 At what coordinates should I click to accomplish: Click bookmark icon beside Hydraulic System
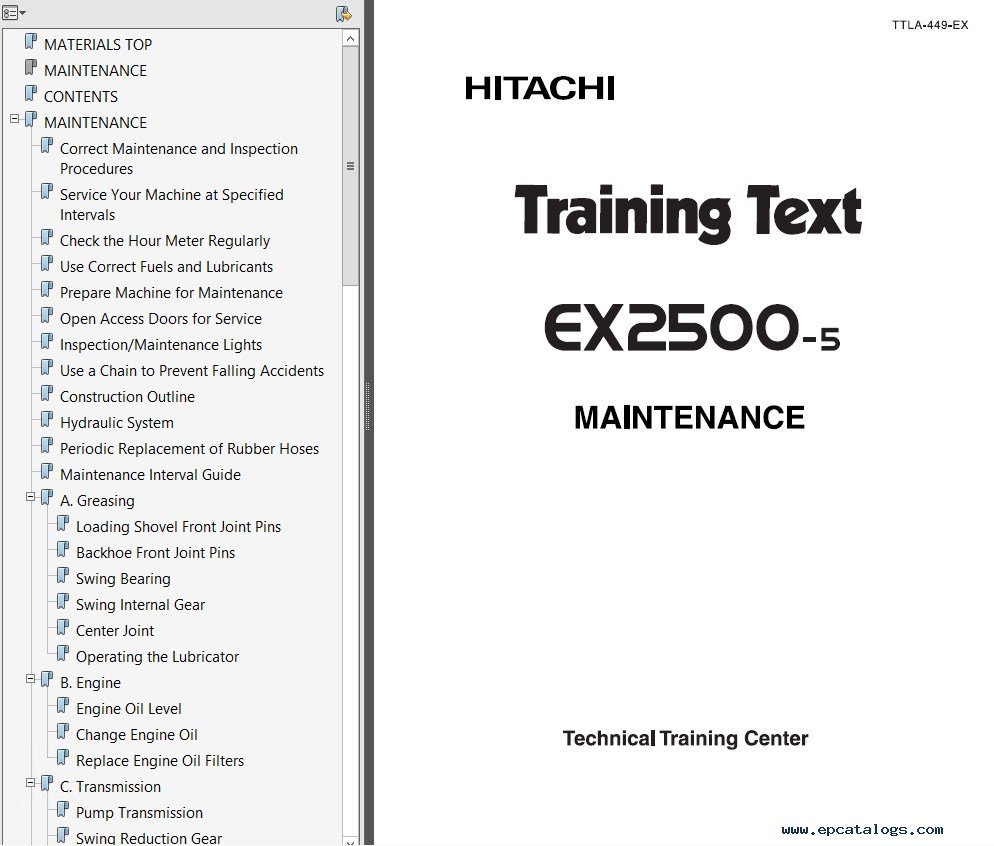[x=47, y=420]
